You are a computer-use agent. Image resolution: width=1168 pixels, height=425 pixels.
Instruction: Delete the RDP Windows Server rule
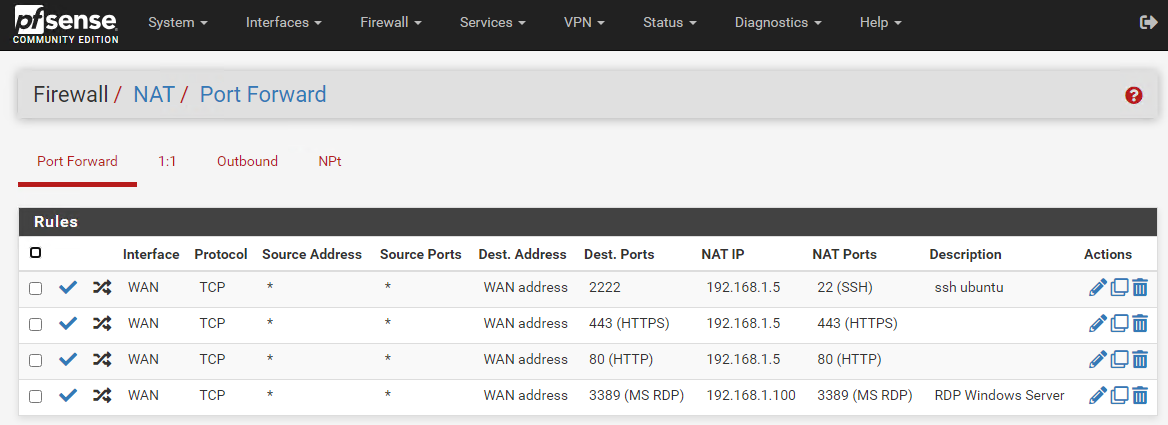tap(1140, 396)
